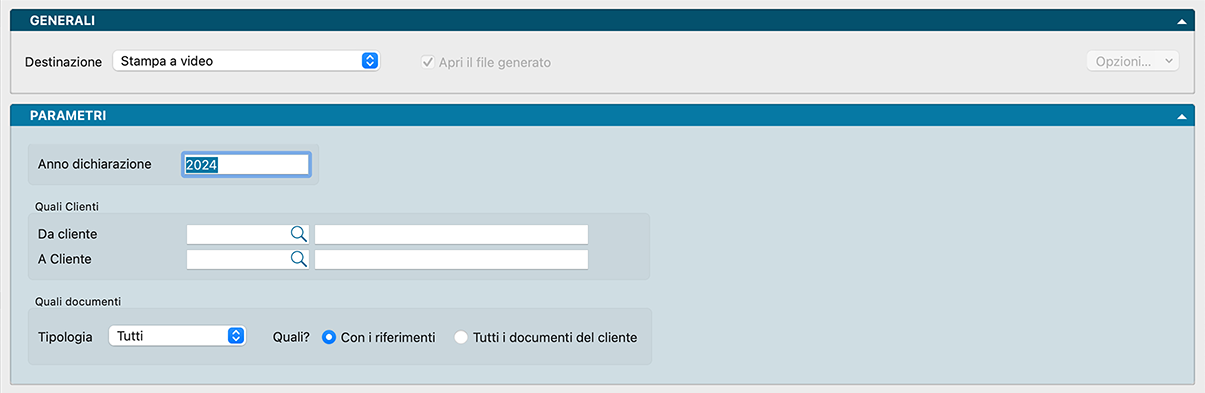The image size is (1205, 393).
Task: Click the Anno dichiarazione year field
Action: pyautogui.click(x=246, y=165)
